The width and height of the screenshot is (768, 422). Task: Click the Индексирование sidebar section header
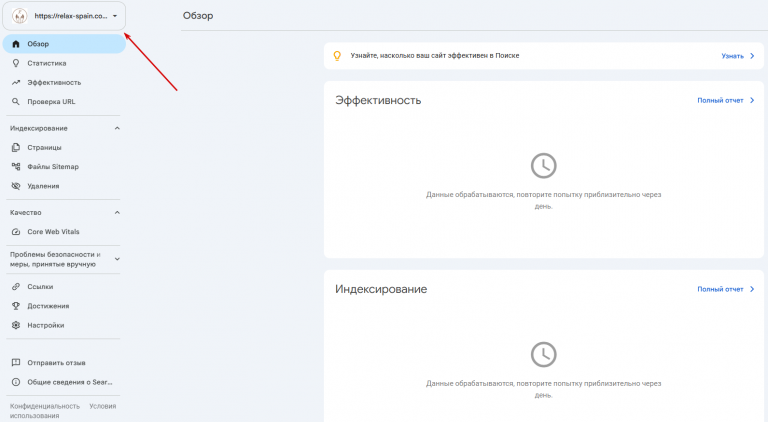pos(39,128)
